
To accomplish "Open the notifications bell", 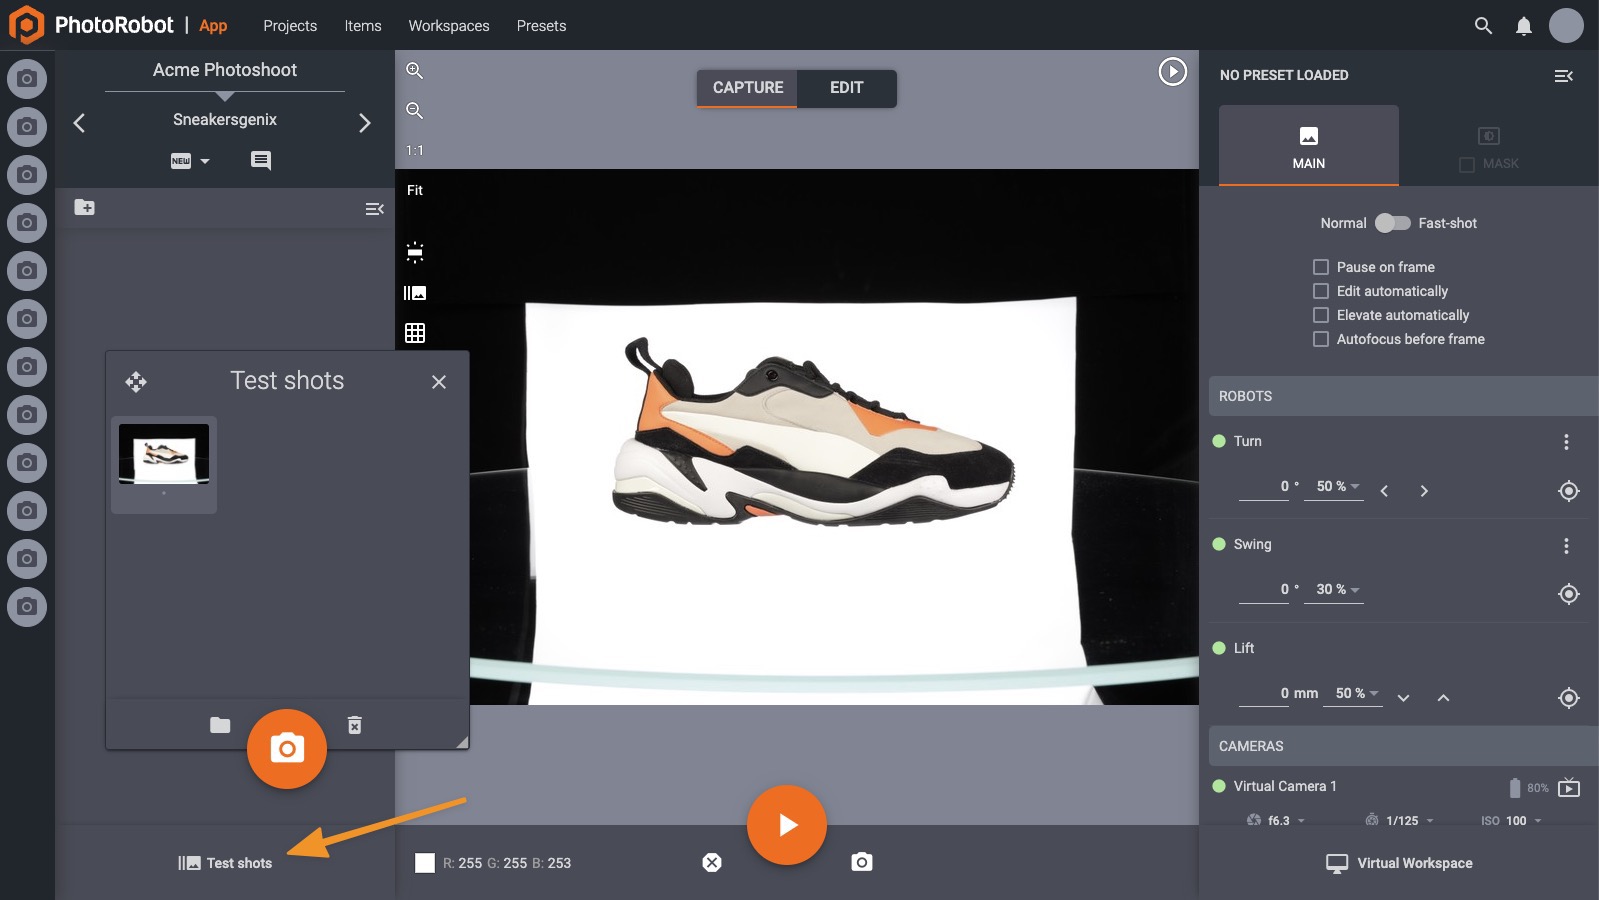I will point(1523,26).
